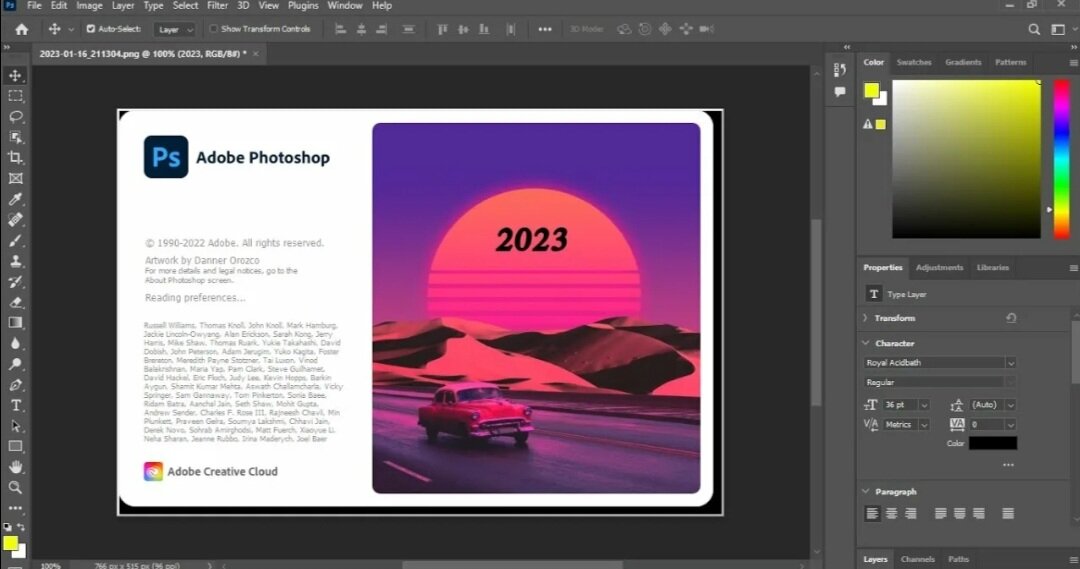The width and height of the screenshot is (1080, 569).
Task: Select the History Brush tool
Action: click(15, 282)
